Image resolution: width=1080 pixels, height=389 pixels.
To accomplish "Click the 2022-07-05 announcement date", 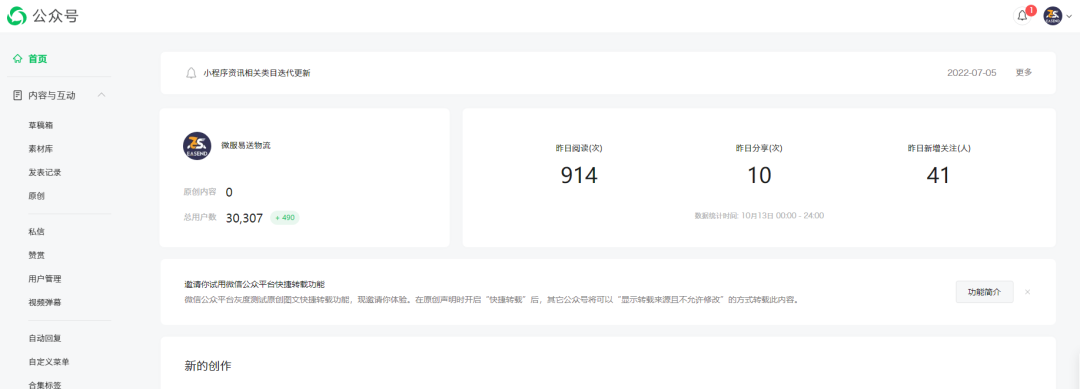I will click(x=971, y=73).
